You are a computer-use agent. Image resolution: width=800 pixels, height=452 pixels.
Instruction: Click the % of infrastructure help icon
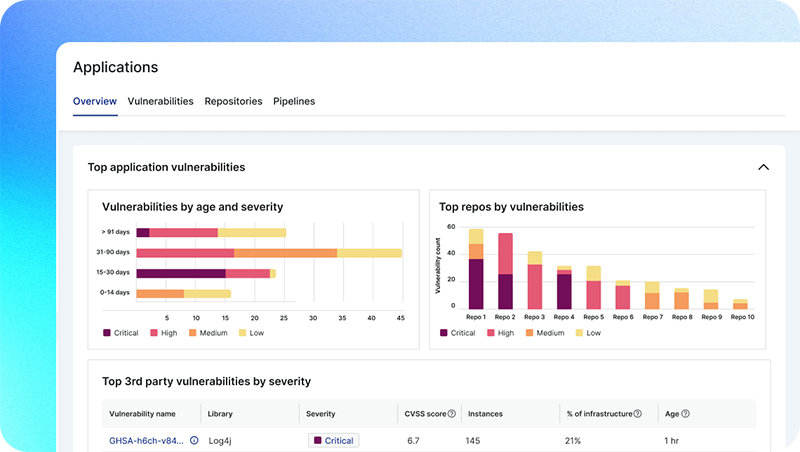click(637, 414)
